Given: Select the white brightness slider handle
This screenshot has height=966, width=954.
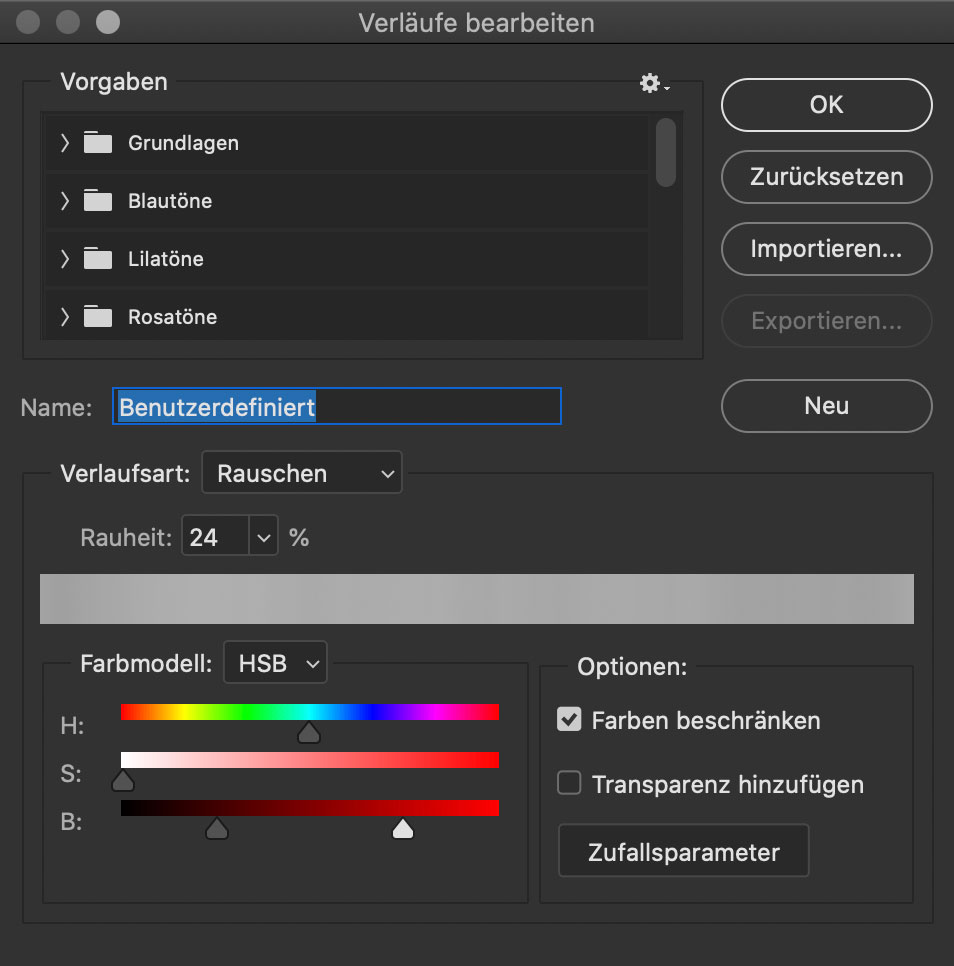Looking at the screenshot, I should point(403,829).
